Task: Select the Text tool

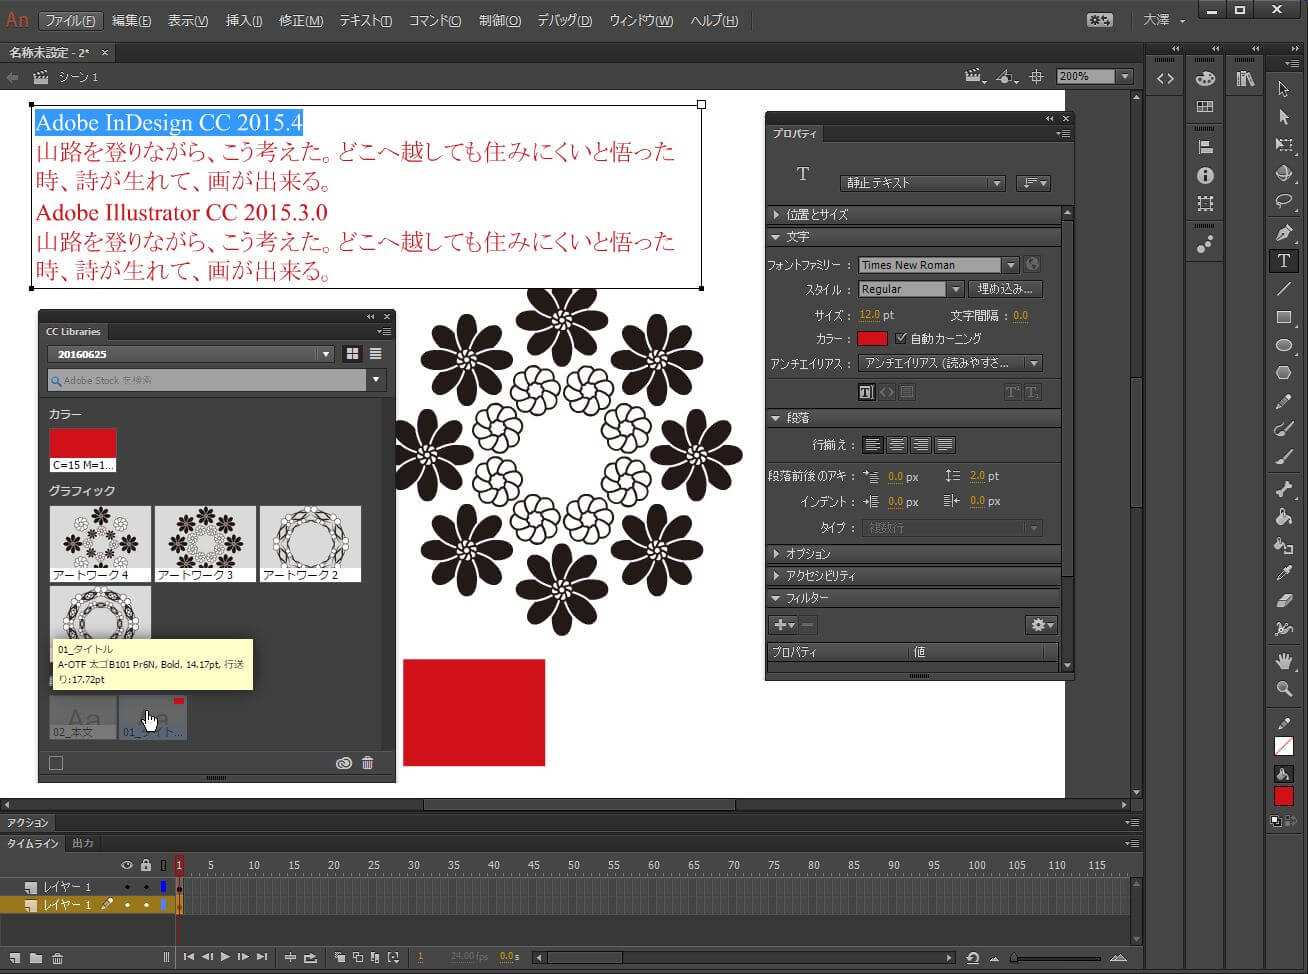Action: coord(1284,261)
